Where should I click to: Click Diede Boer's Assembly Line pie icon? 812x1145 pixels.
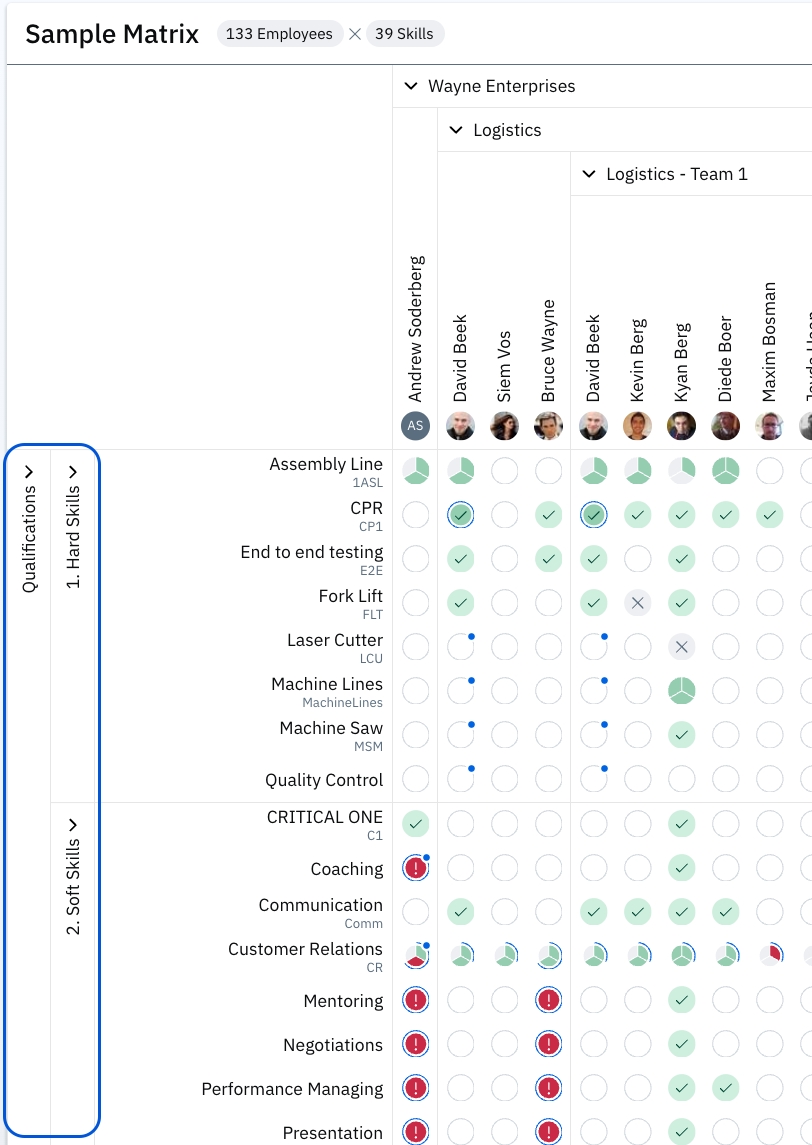[725, 471]
